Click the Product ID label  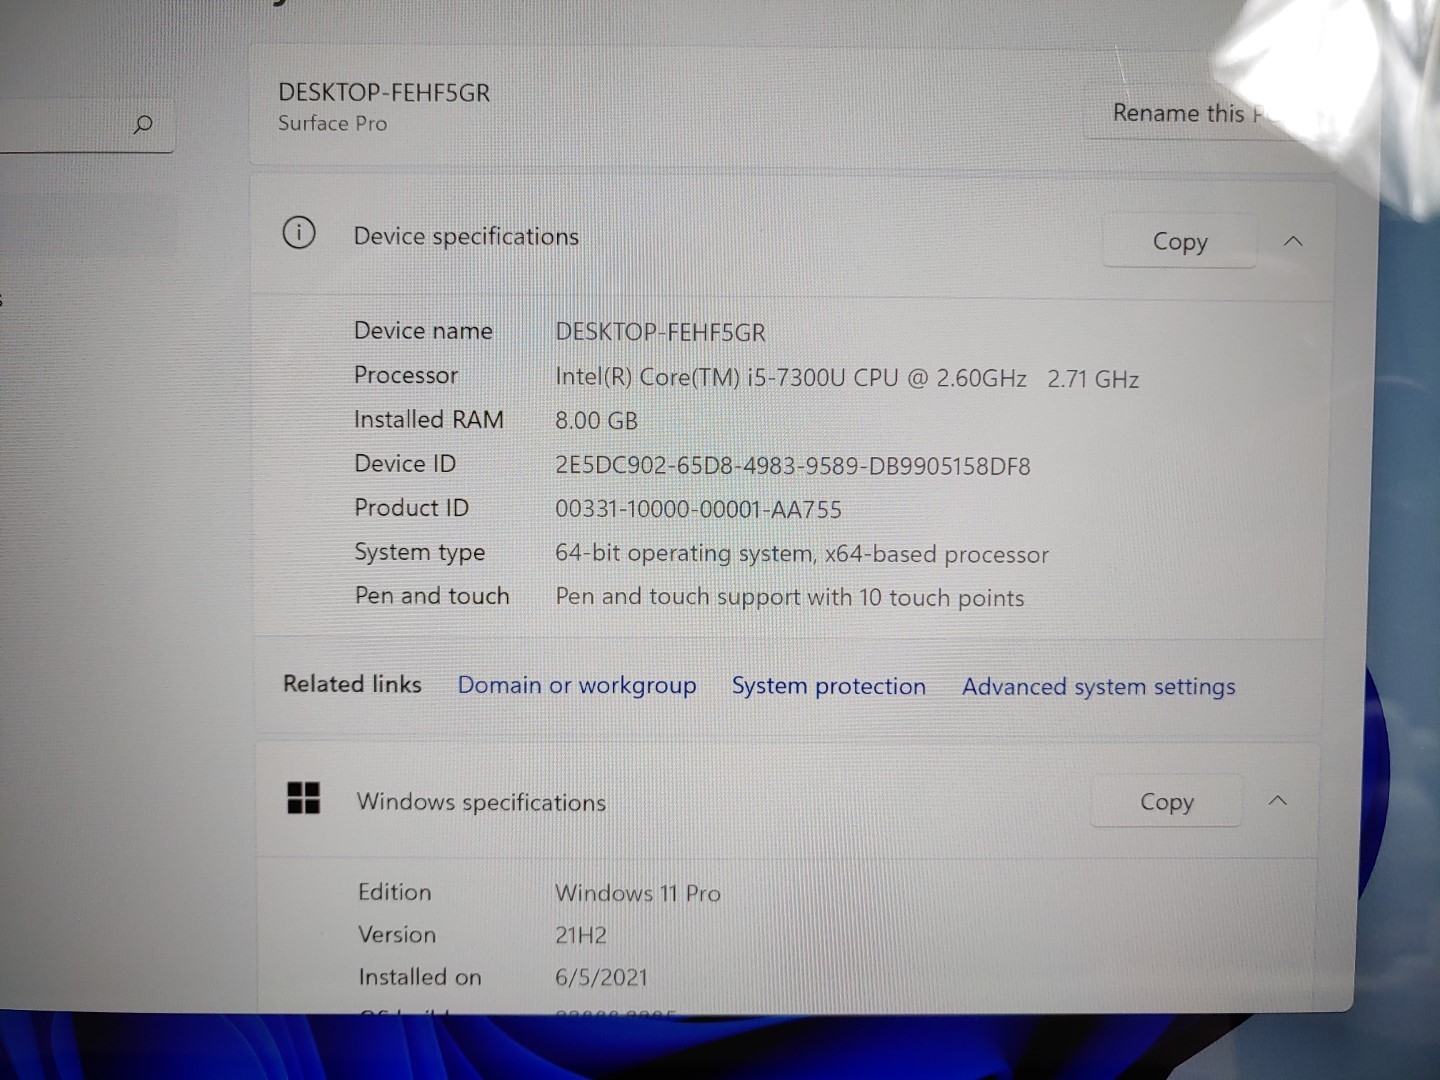point(411,507)
